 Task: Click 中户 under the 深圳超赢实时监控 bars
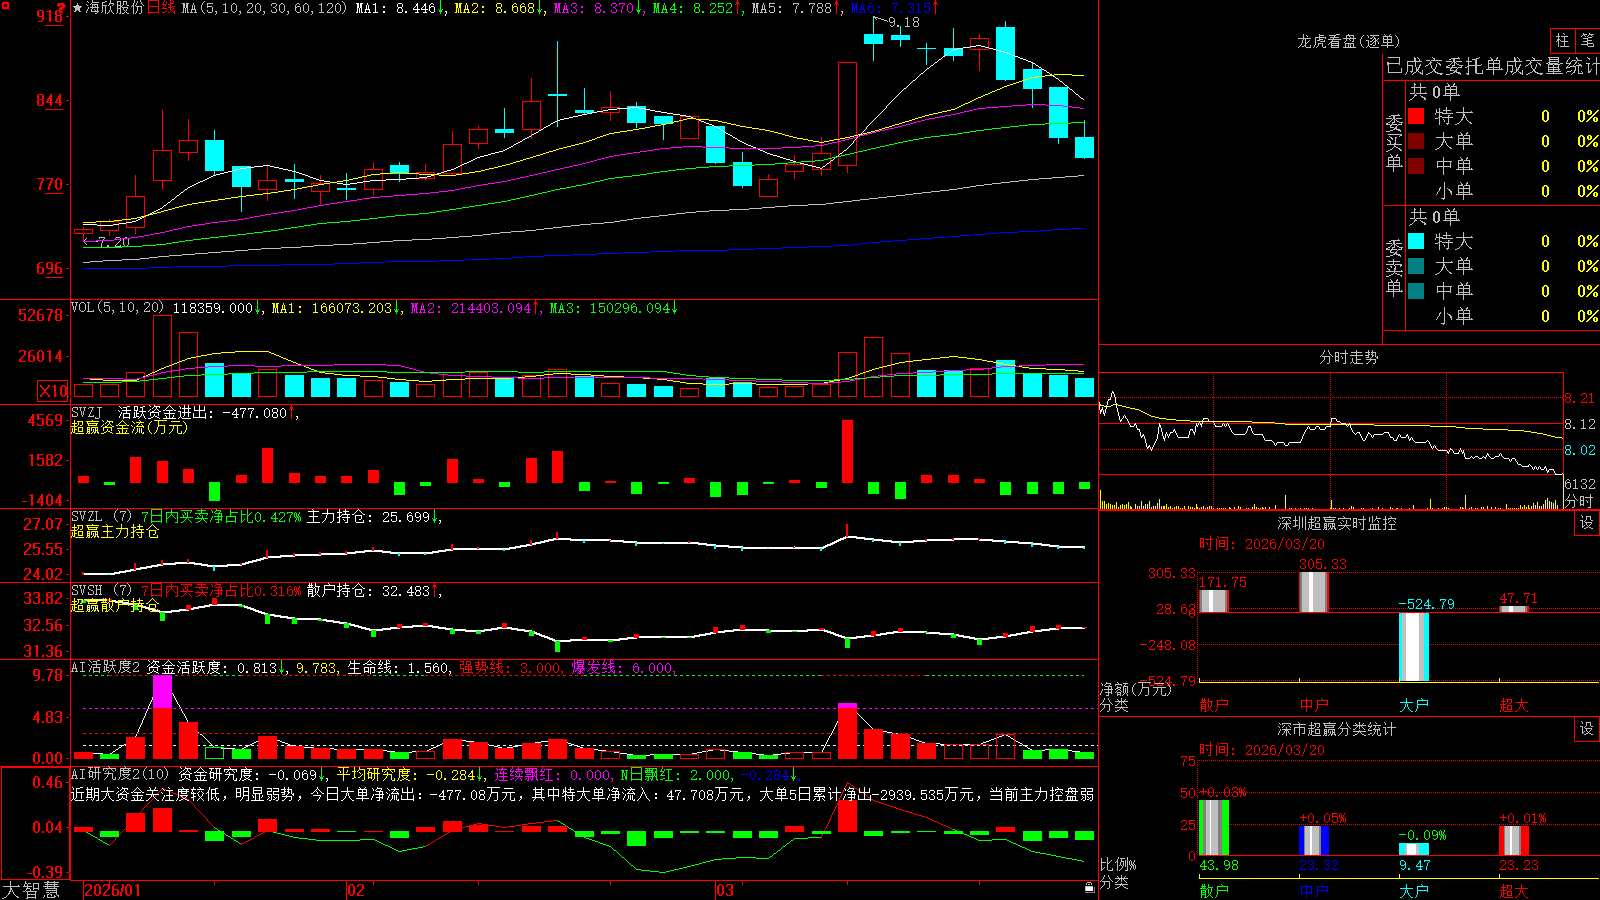pos(1314,705)
